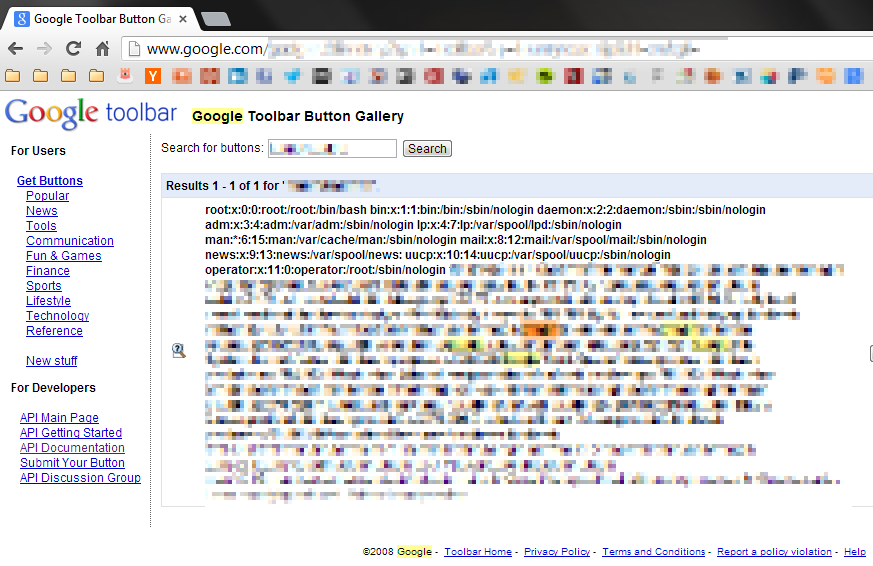Open the API Documentation link
873x566 pixels.
pos(72,448)
